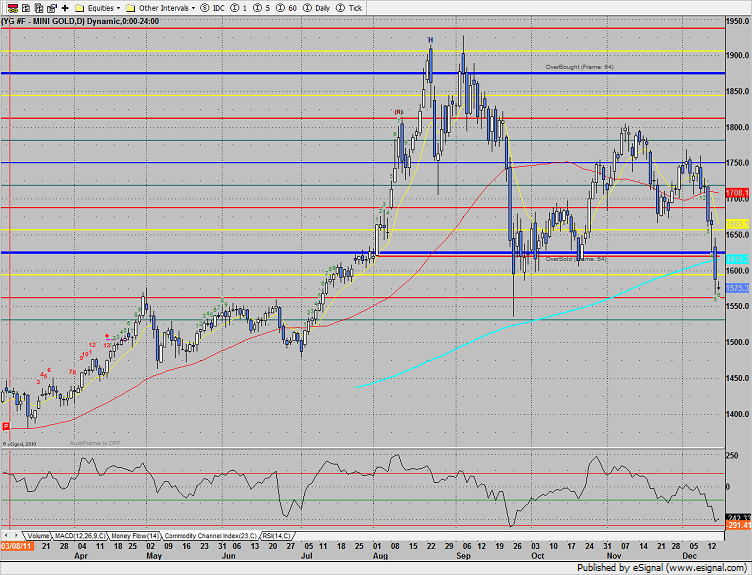Viewport: 752px width, 575px height.
Task: Click the fourth toolbar page-window icon
Action: click(x=52, y=8)
